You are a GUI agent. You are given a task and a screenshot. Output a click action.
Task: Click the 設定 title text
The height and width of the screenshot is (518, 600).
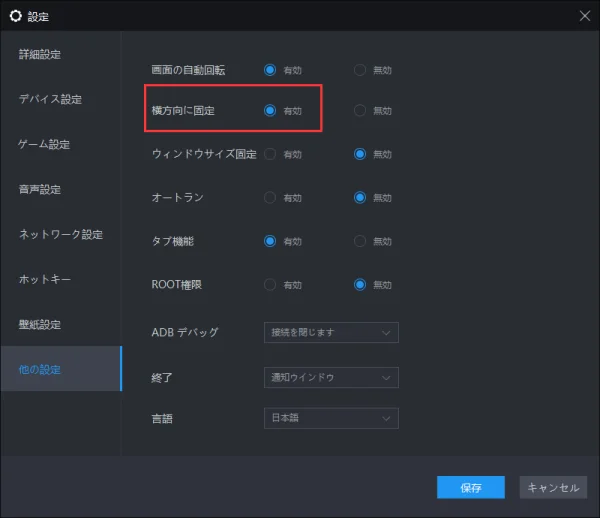point(38,17)
